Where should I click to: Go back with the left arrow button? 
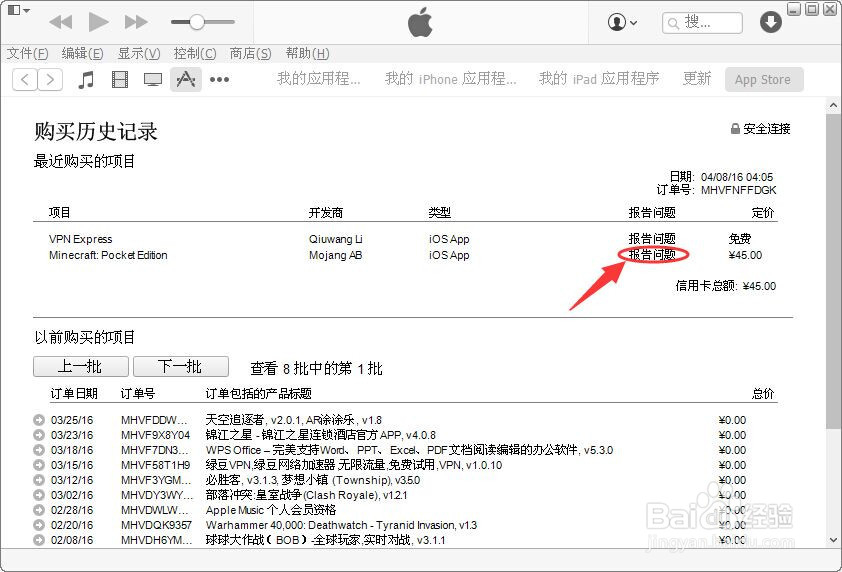(x=25, y=79)
